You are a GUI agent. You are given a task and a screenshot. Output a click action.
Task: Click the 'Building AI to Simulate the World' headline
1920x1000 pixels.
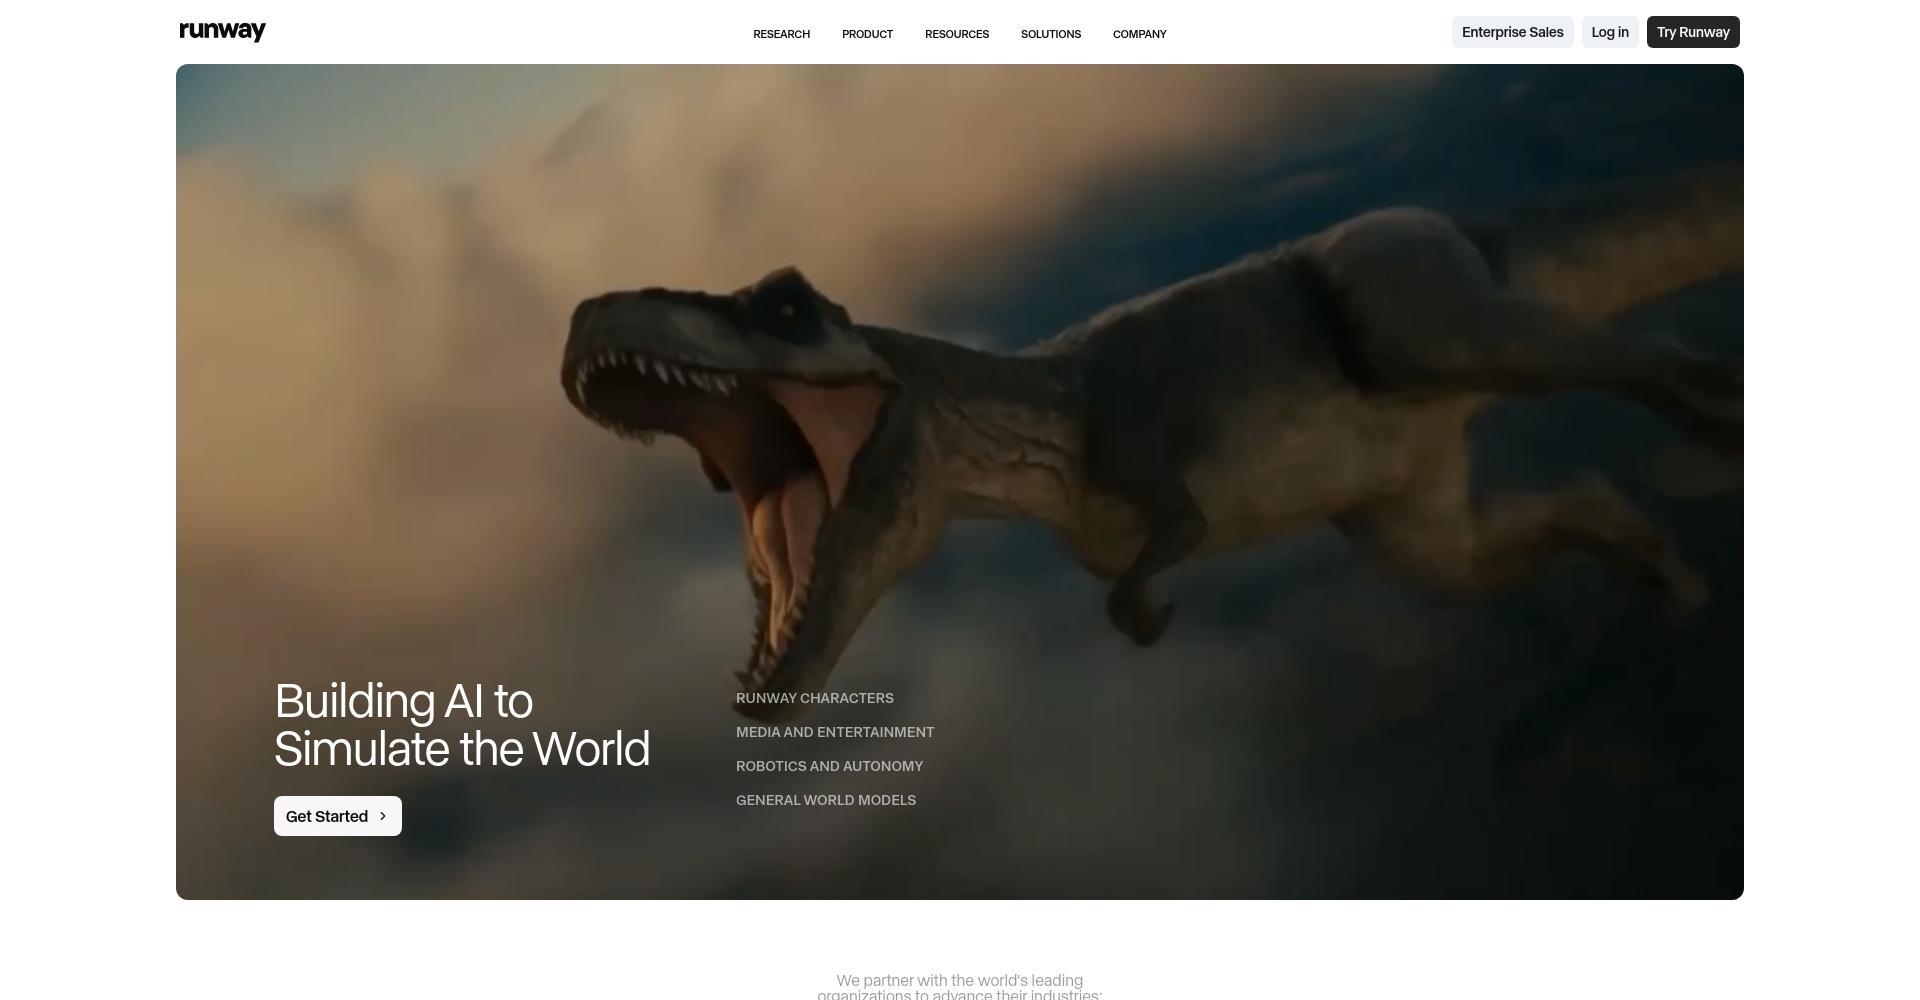point(461,725)
